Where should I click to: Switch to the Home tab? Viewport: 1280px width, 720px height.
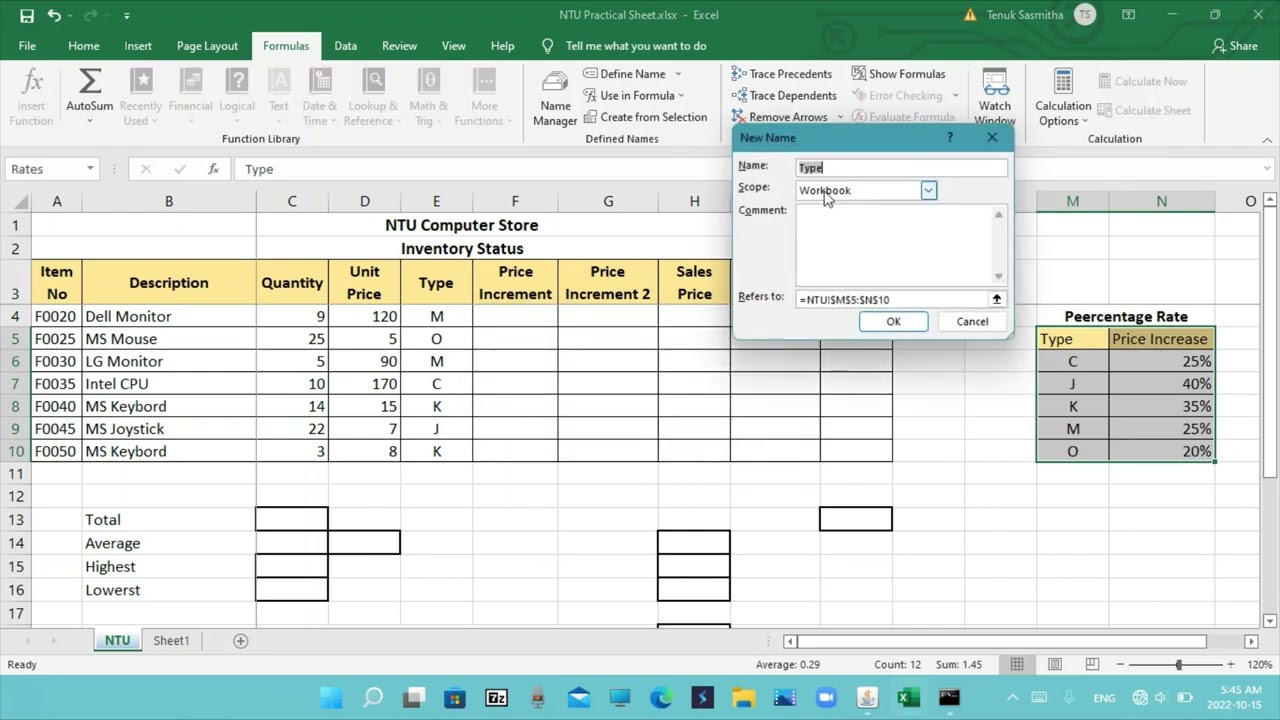click(x=84, y=46)
